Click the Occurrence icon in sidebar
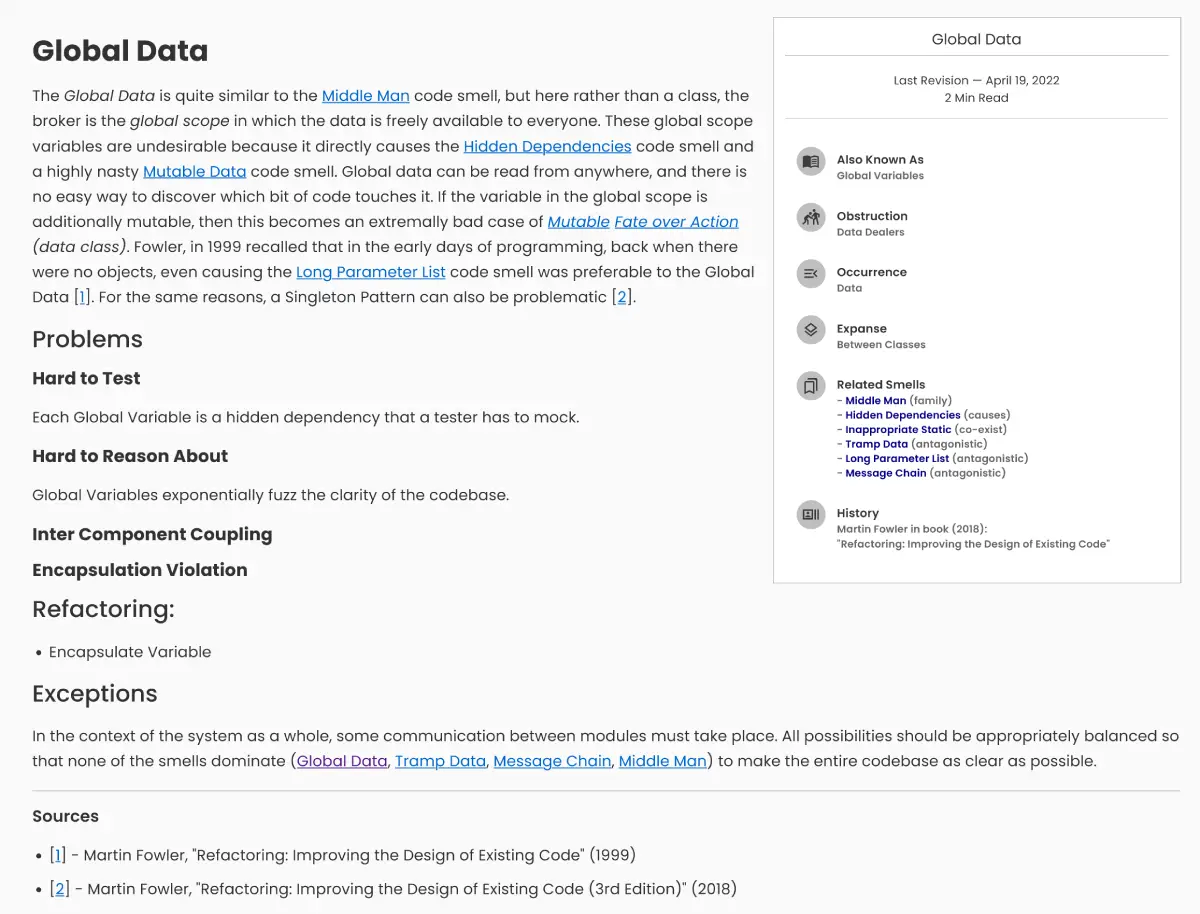Screen dimensions: 1200x914 pyautogui.click(x=811, y=273)
